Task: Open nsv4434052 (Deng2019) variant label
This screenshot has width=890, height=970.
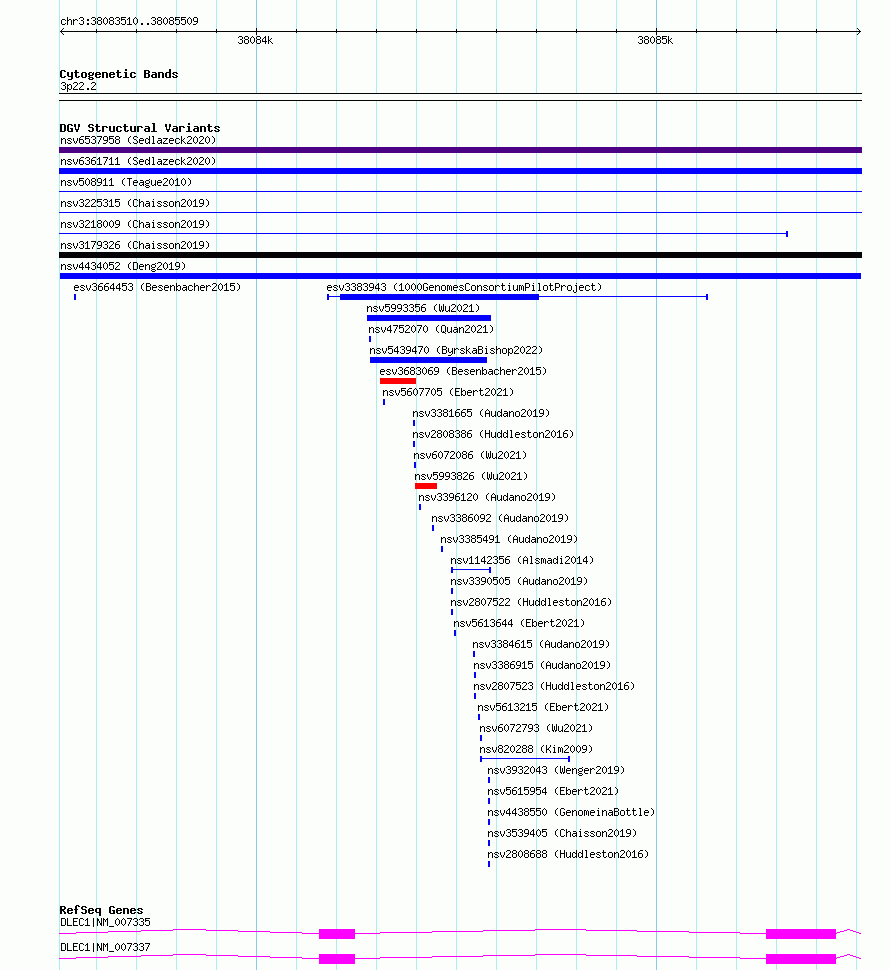Action: (123, 267)
